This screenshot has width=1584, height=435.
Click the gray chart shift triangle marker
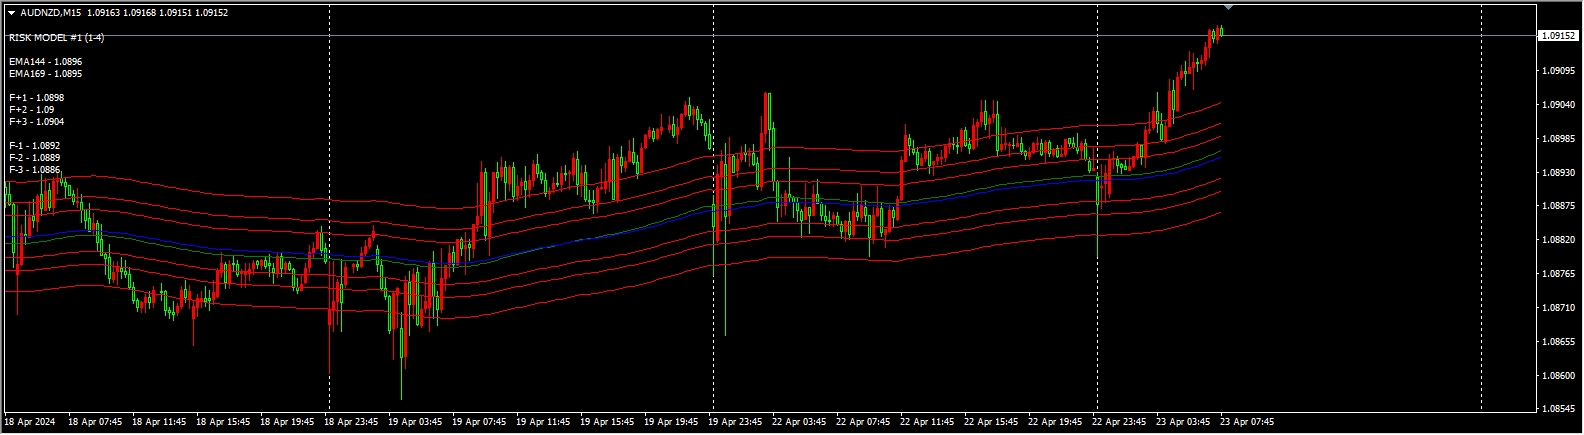pos(1228,8)
